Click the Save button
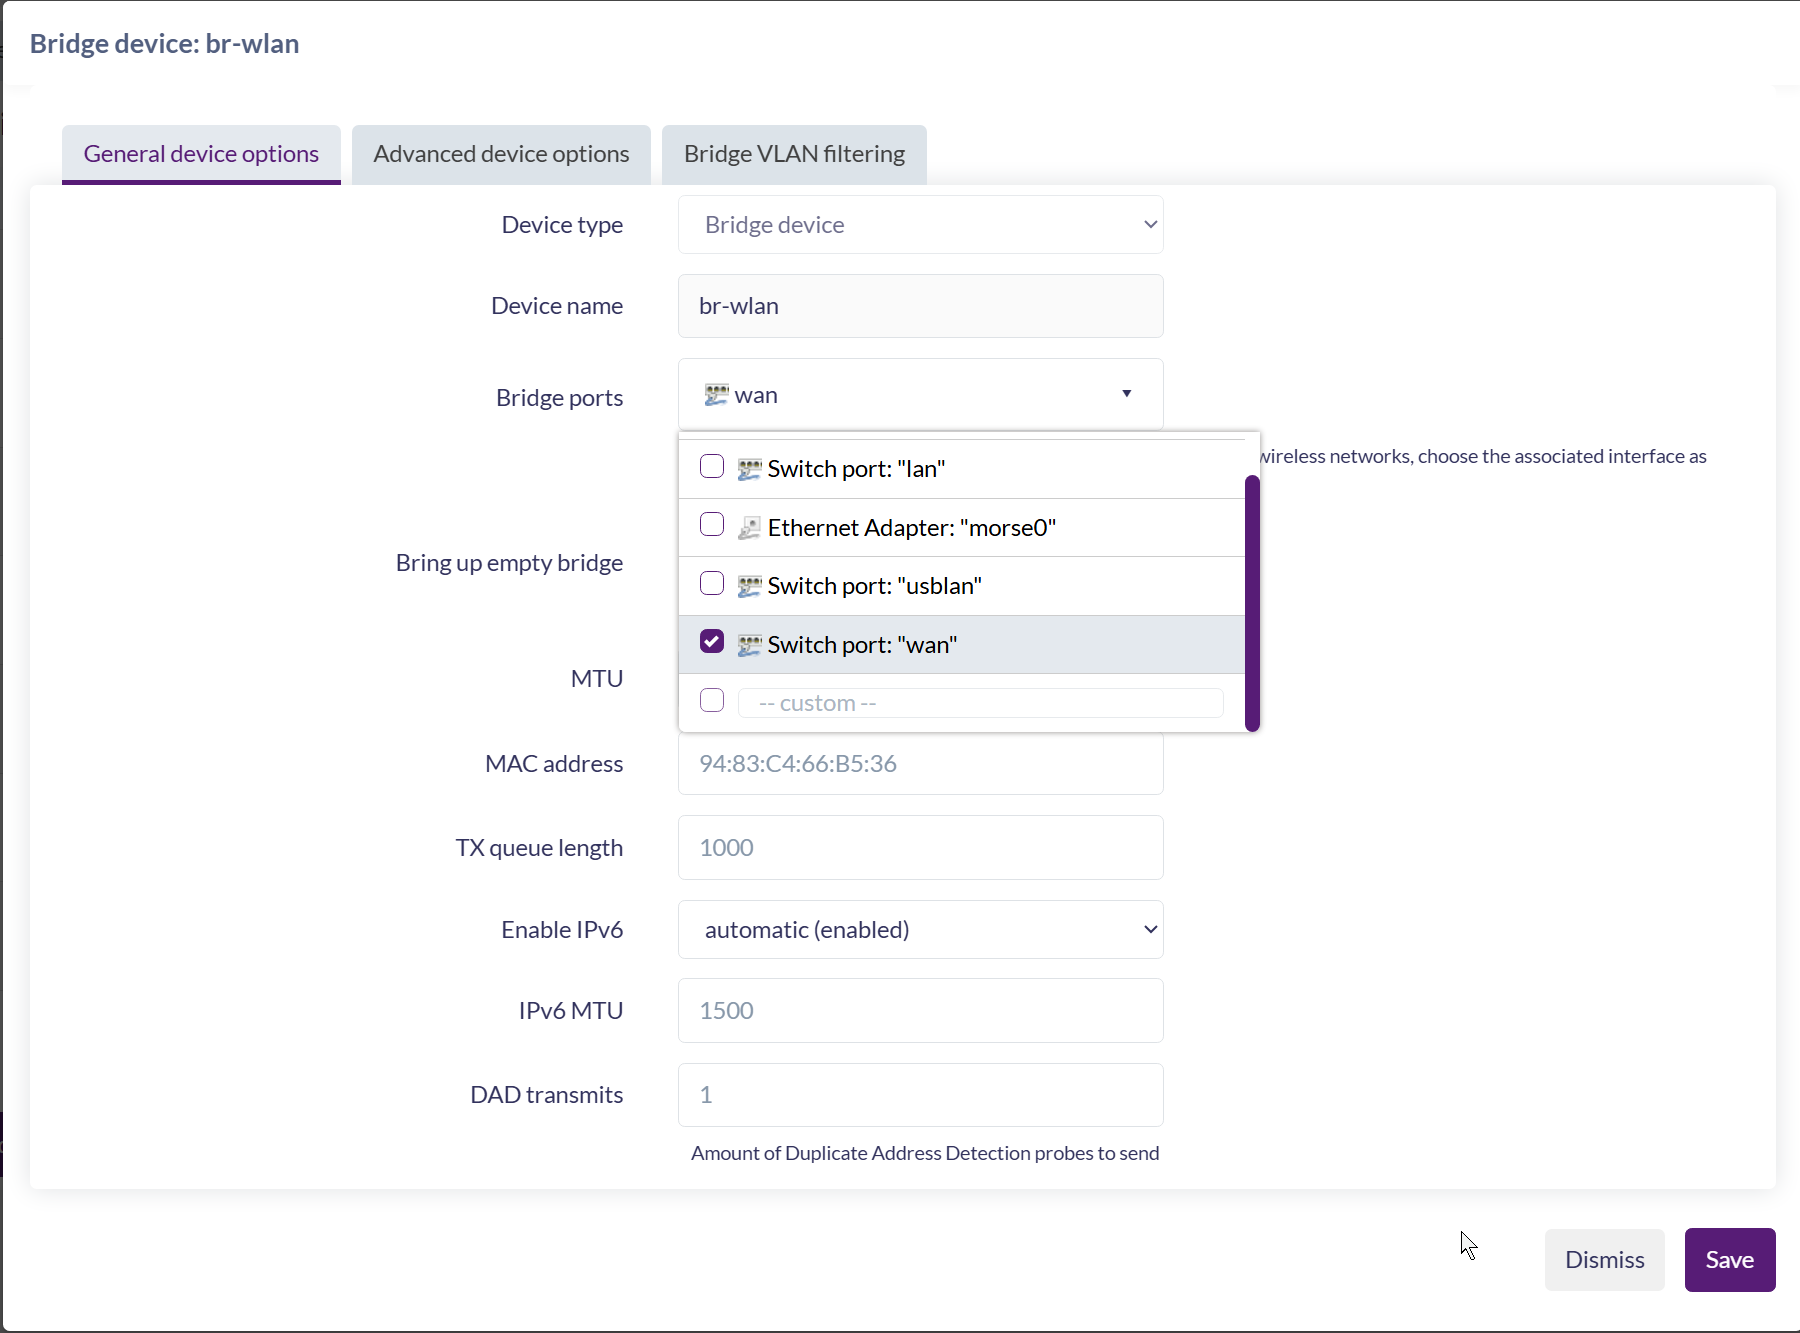This screenshot has height=1333, width=1800. (1729, 1260)
